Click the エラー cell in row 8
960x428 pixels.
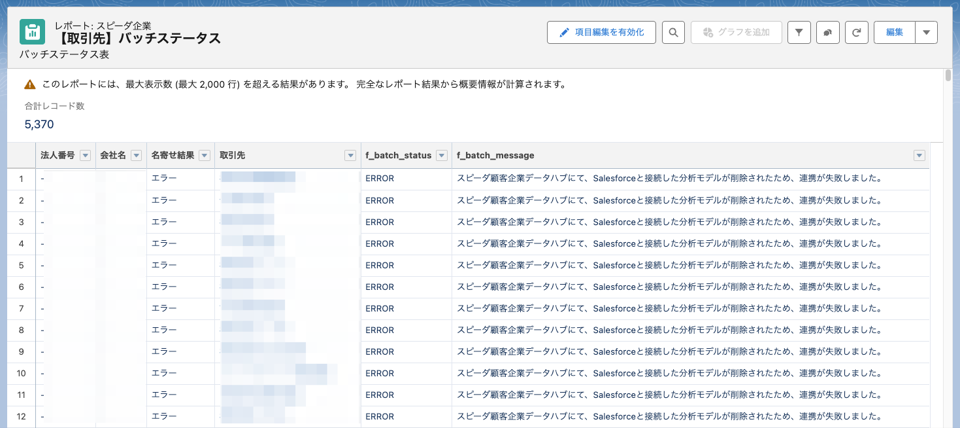180,330
